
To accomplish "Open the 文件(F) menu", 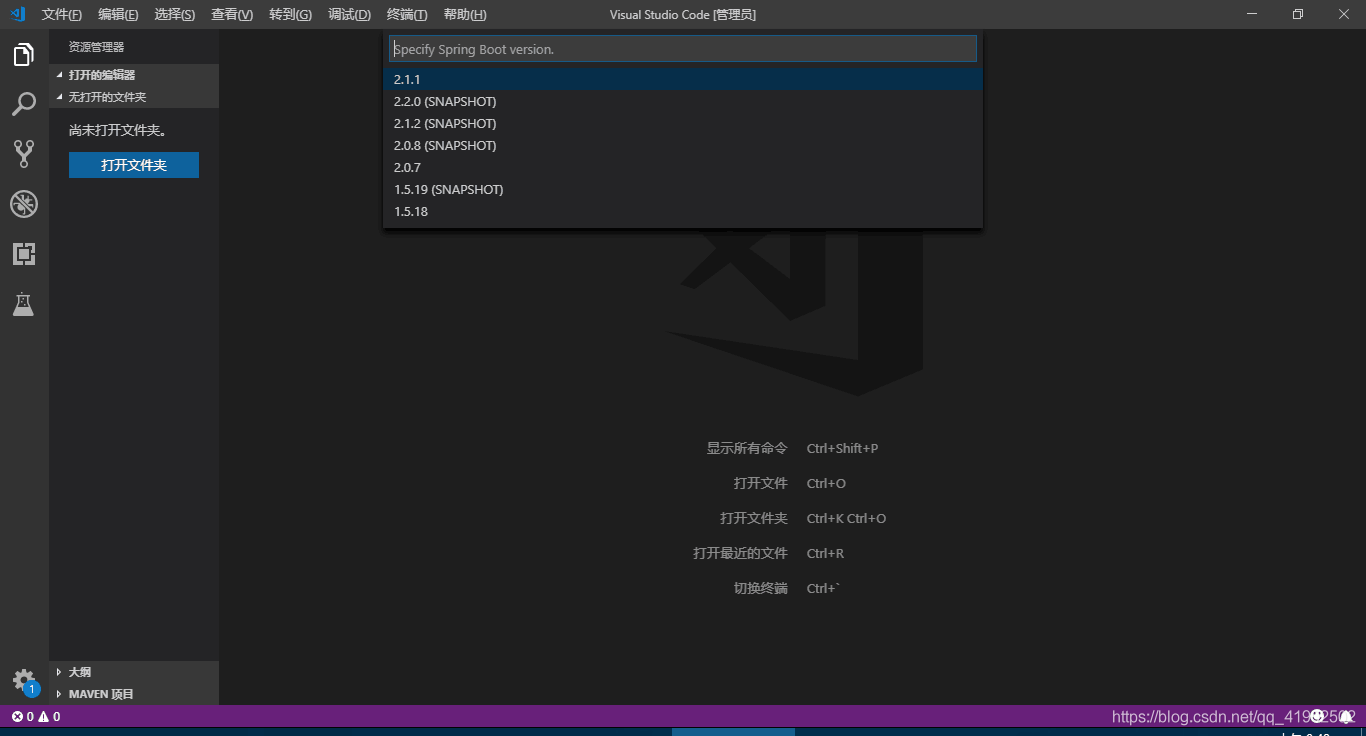I will [x=62, y=14].
